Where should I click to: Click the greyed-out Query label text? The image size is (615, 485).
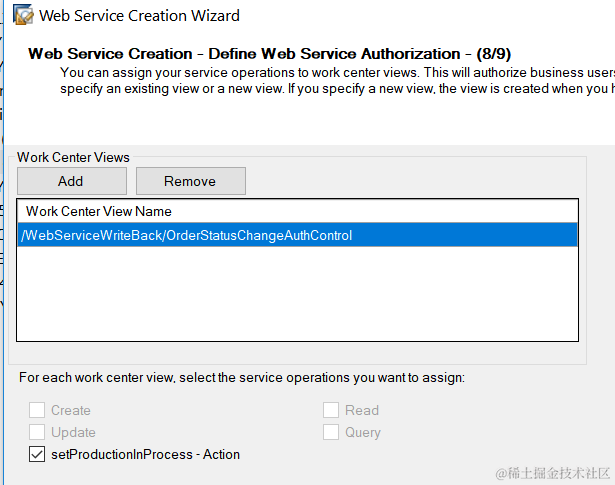click(363, 432)
